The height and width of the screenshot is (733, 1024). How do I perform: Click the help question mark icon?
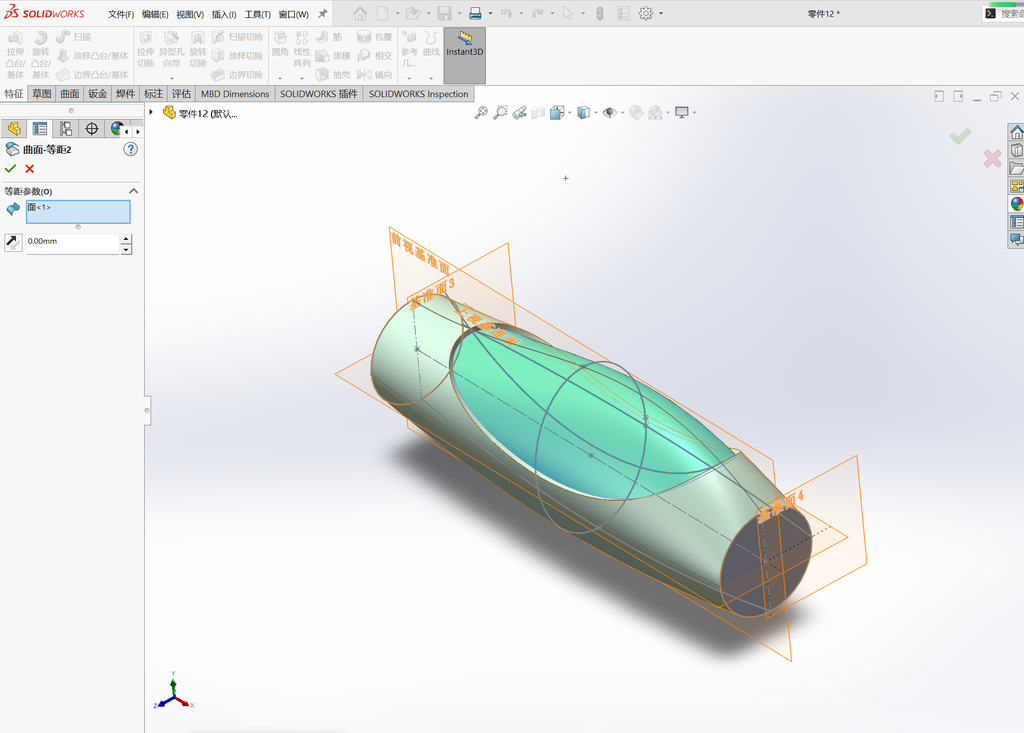(x=131, y=149)
